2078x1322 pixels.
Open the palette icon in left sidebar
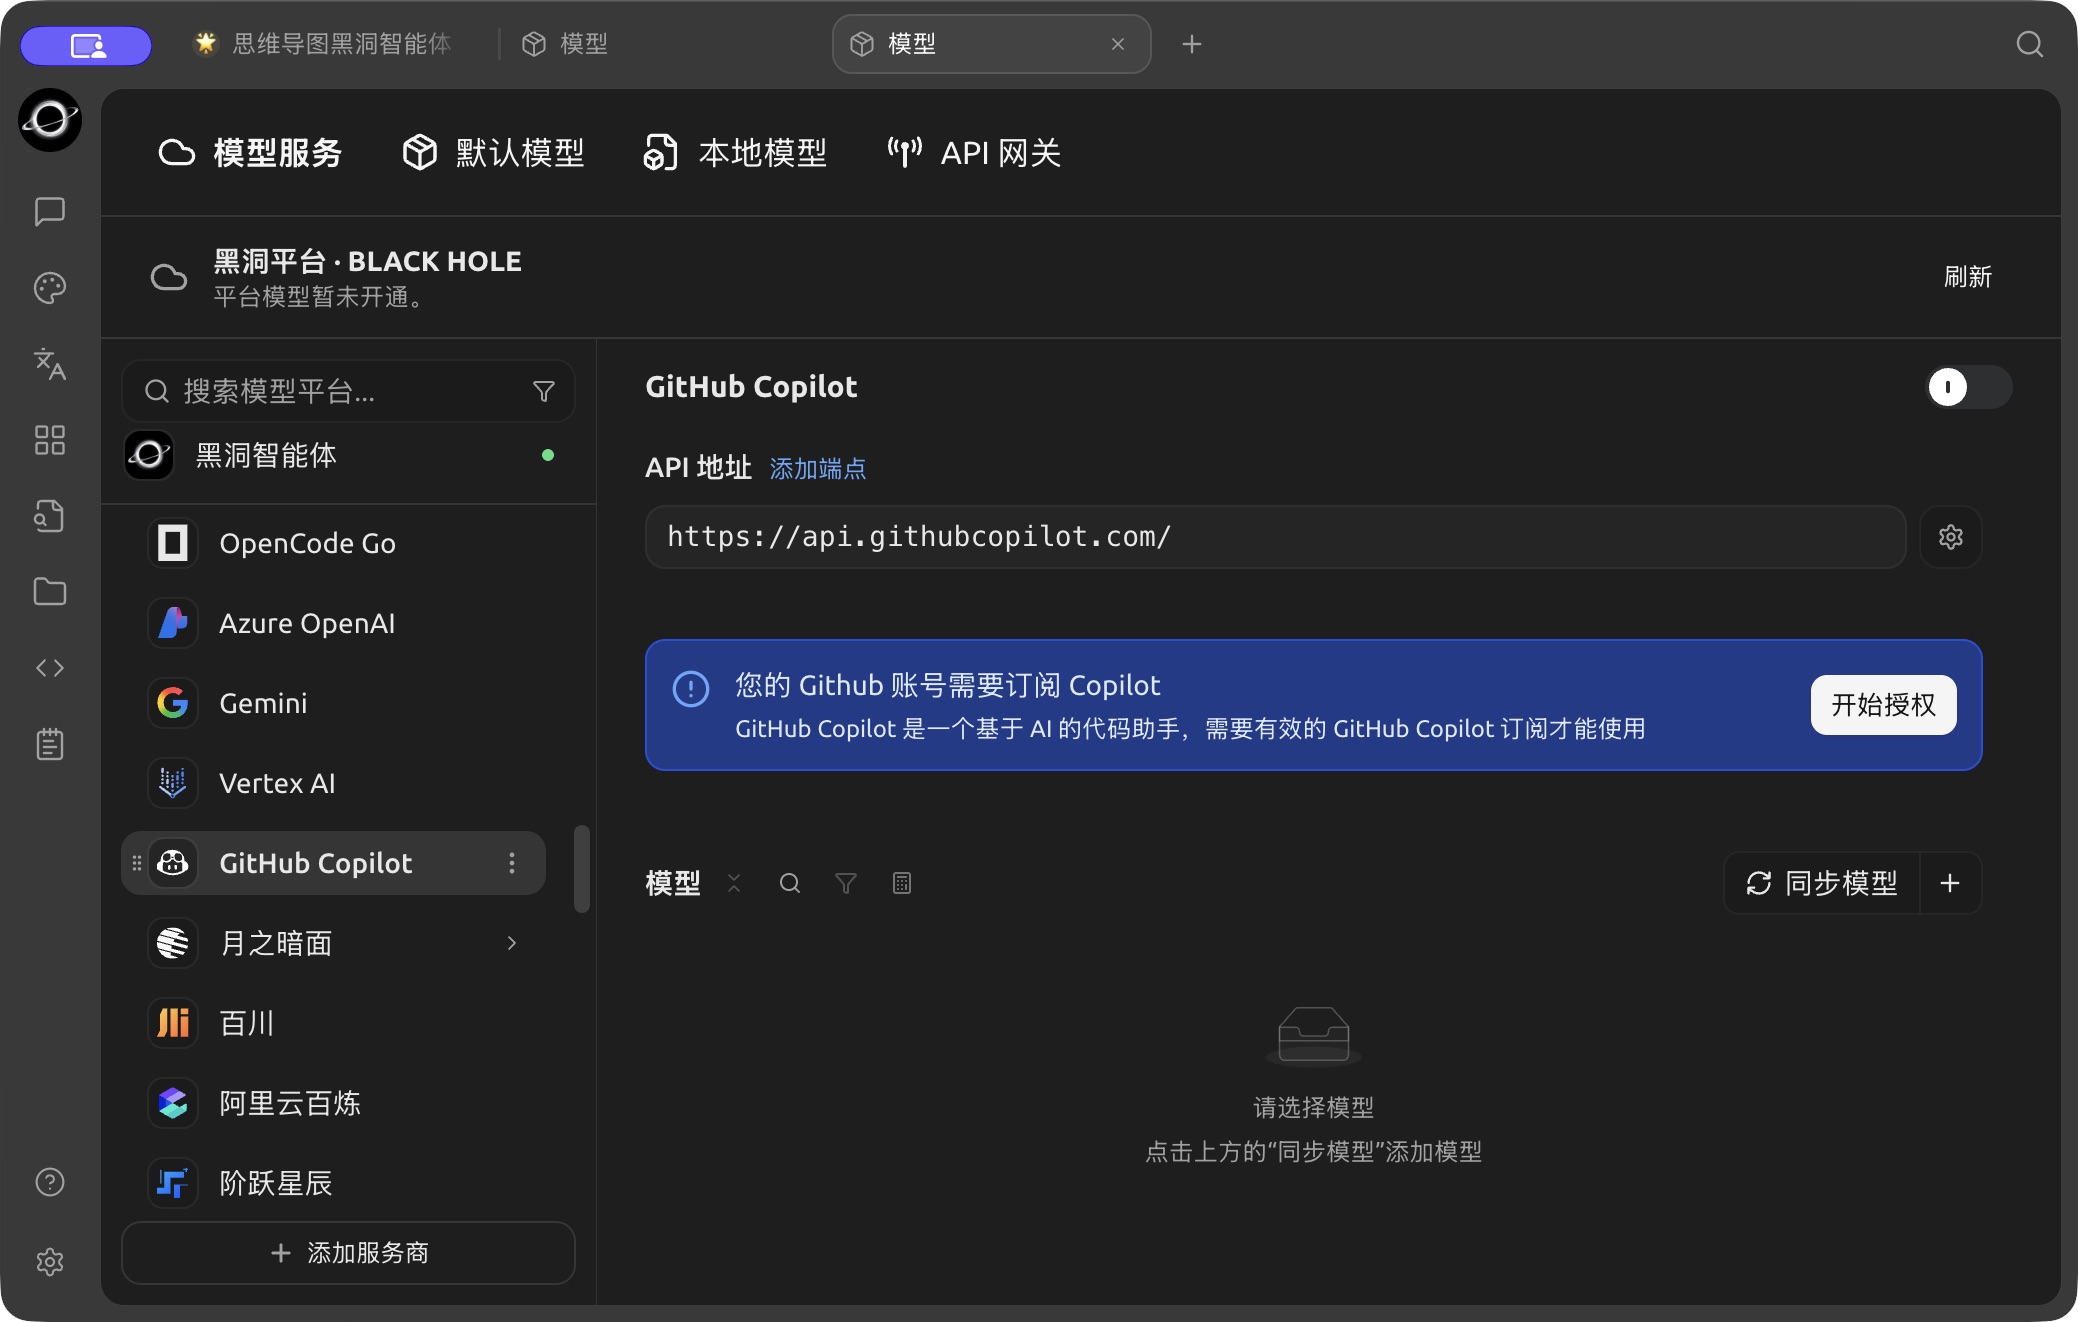tap(50, 288)
